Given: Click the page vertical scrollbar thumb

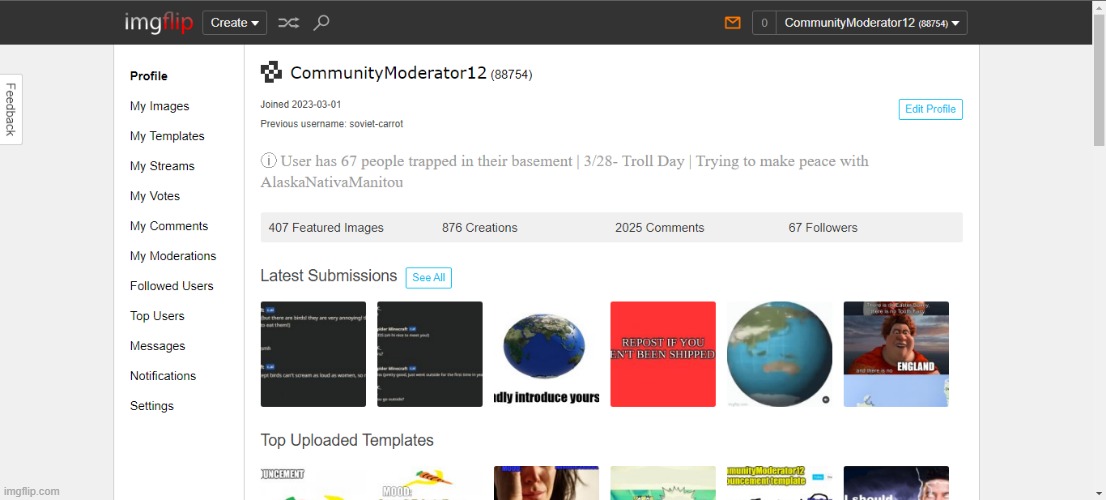Looking at the screenshot, I should point(1099,79).
